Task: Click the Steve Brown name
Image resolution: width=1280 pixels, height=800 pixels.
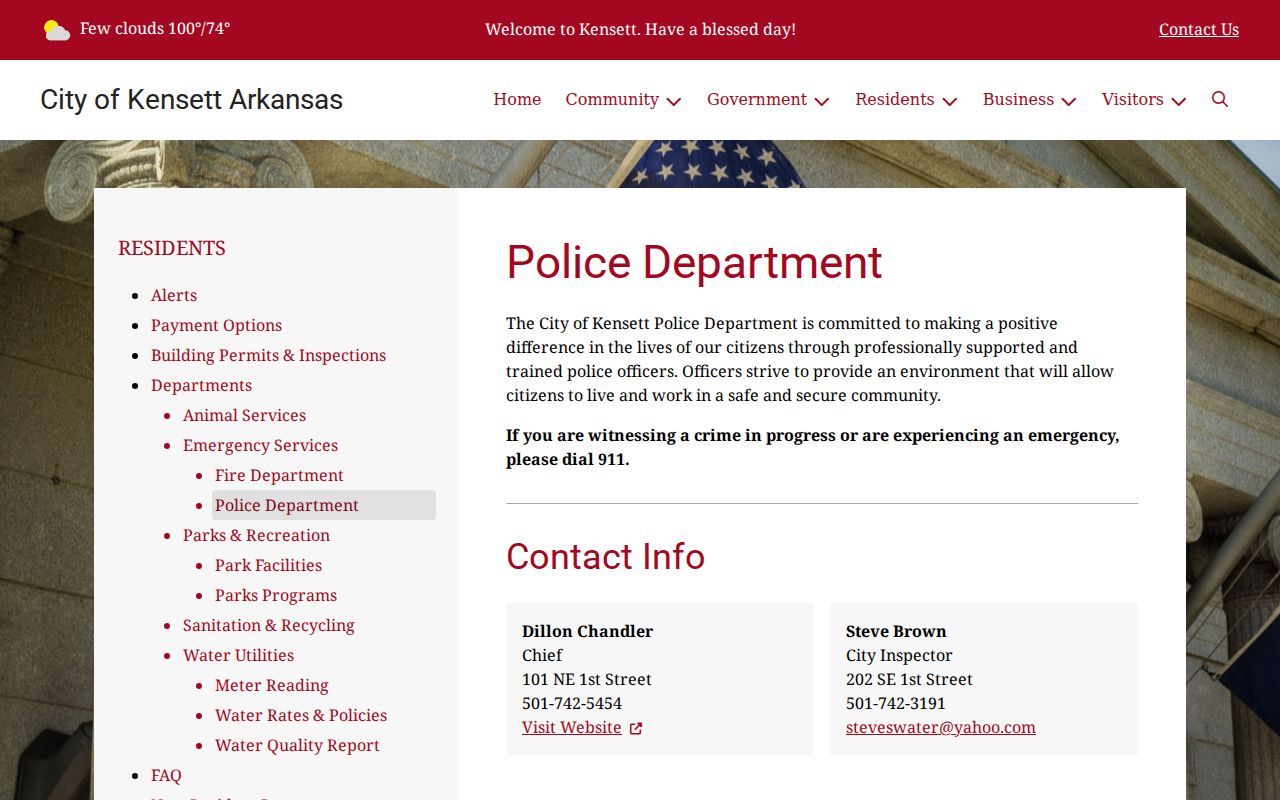Action: pos(896,631)
